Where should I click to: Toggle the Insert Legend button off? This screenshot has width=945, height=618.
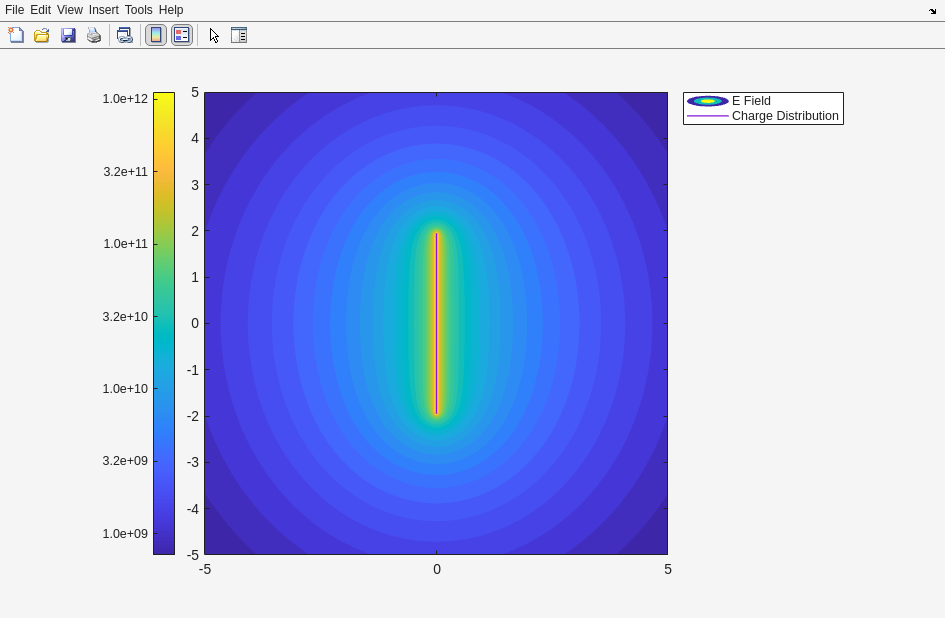point(182,35)
